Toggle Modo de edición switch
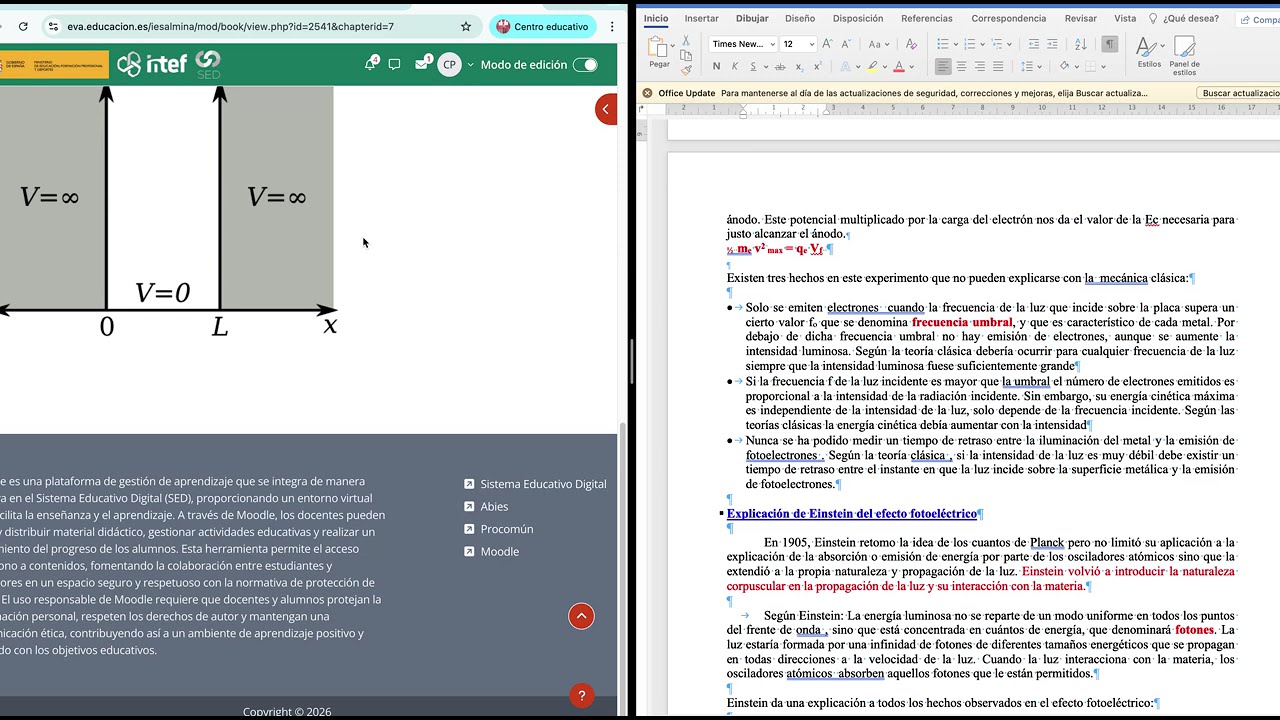 pyautogui.click(x=585, y=65)
